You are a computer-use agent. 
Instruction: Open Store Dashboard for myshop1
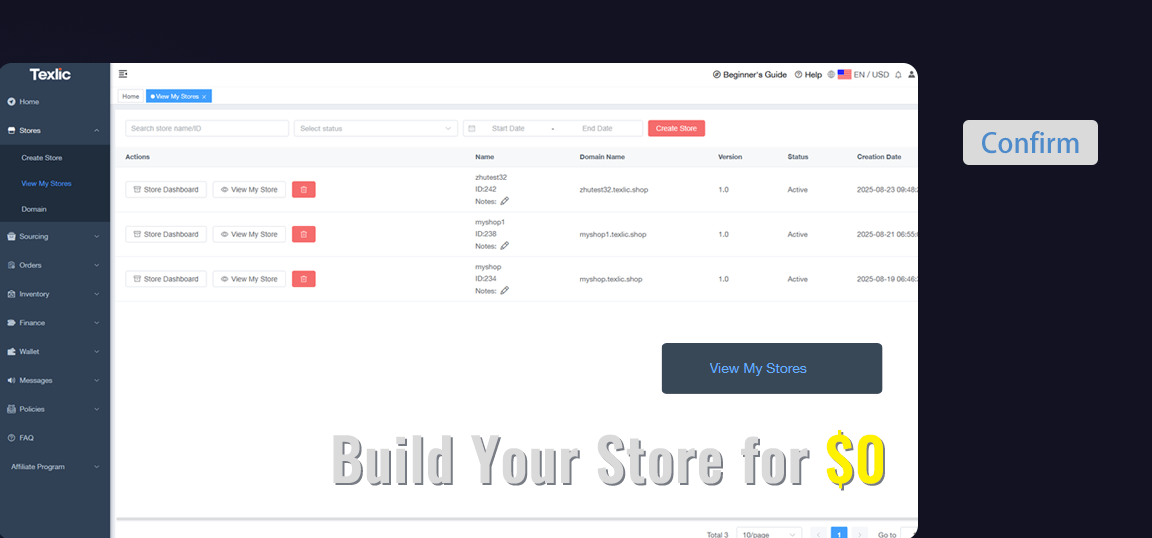tap(166, 234)
